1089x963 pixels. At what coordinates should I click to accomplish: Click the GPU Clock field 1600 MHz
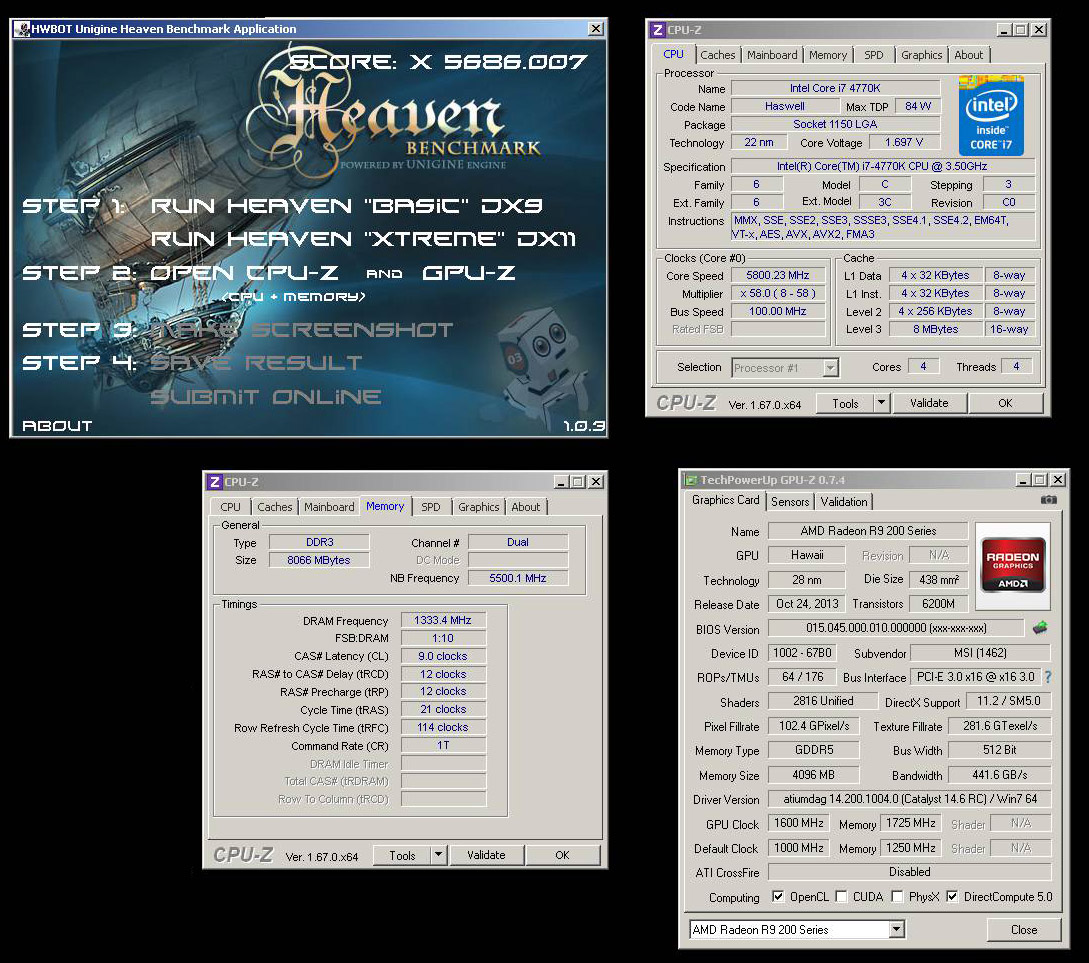pos(799,823)
